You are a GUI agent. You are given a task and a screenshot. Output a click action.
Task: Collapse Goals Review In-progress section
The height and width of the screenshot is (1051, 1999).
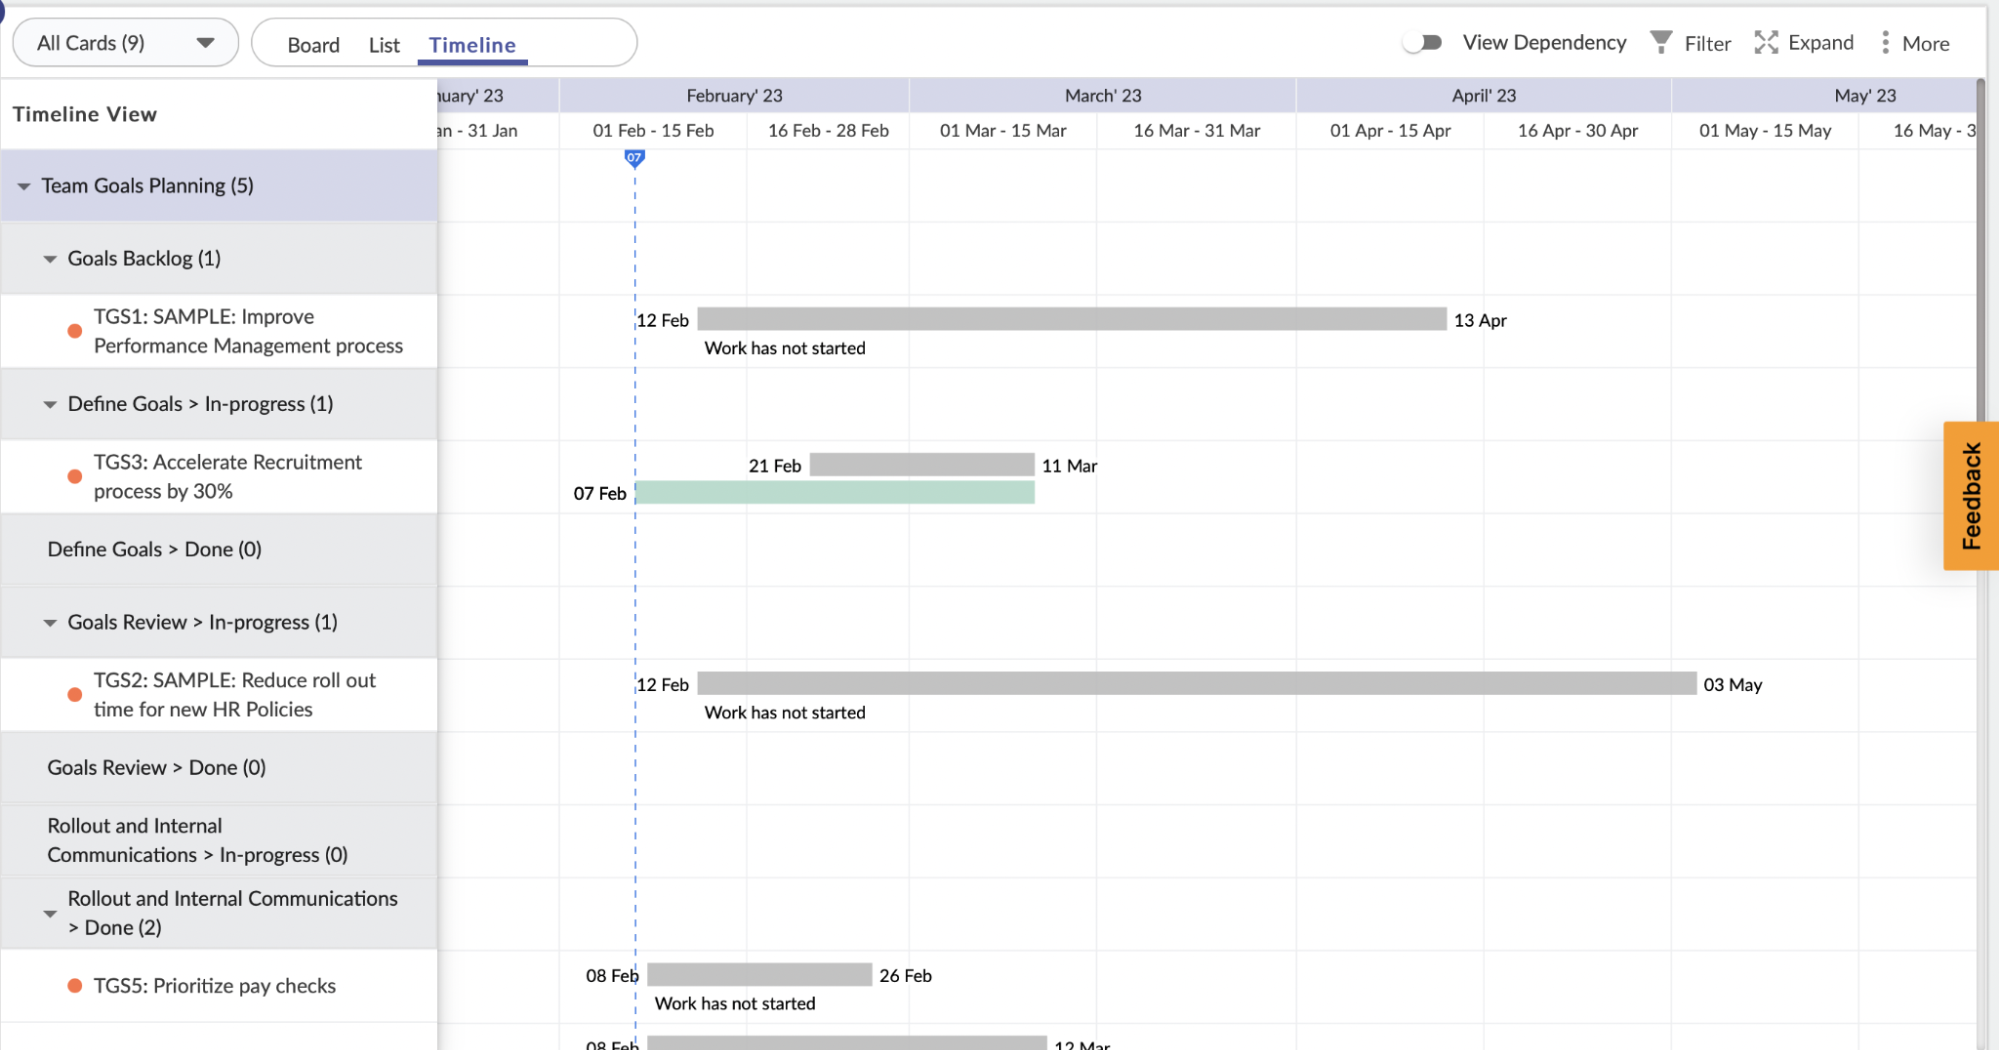coord(50,621)
